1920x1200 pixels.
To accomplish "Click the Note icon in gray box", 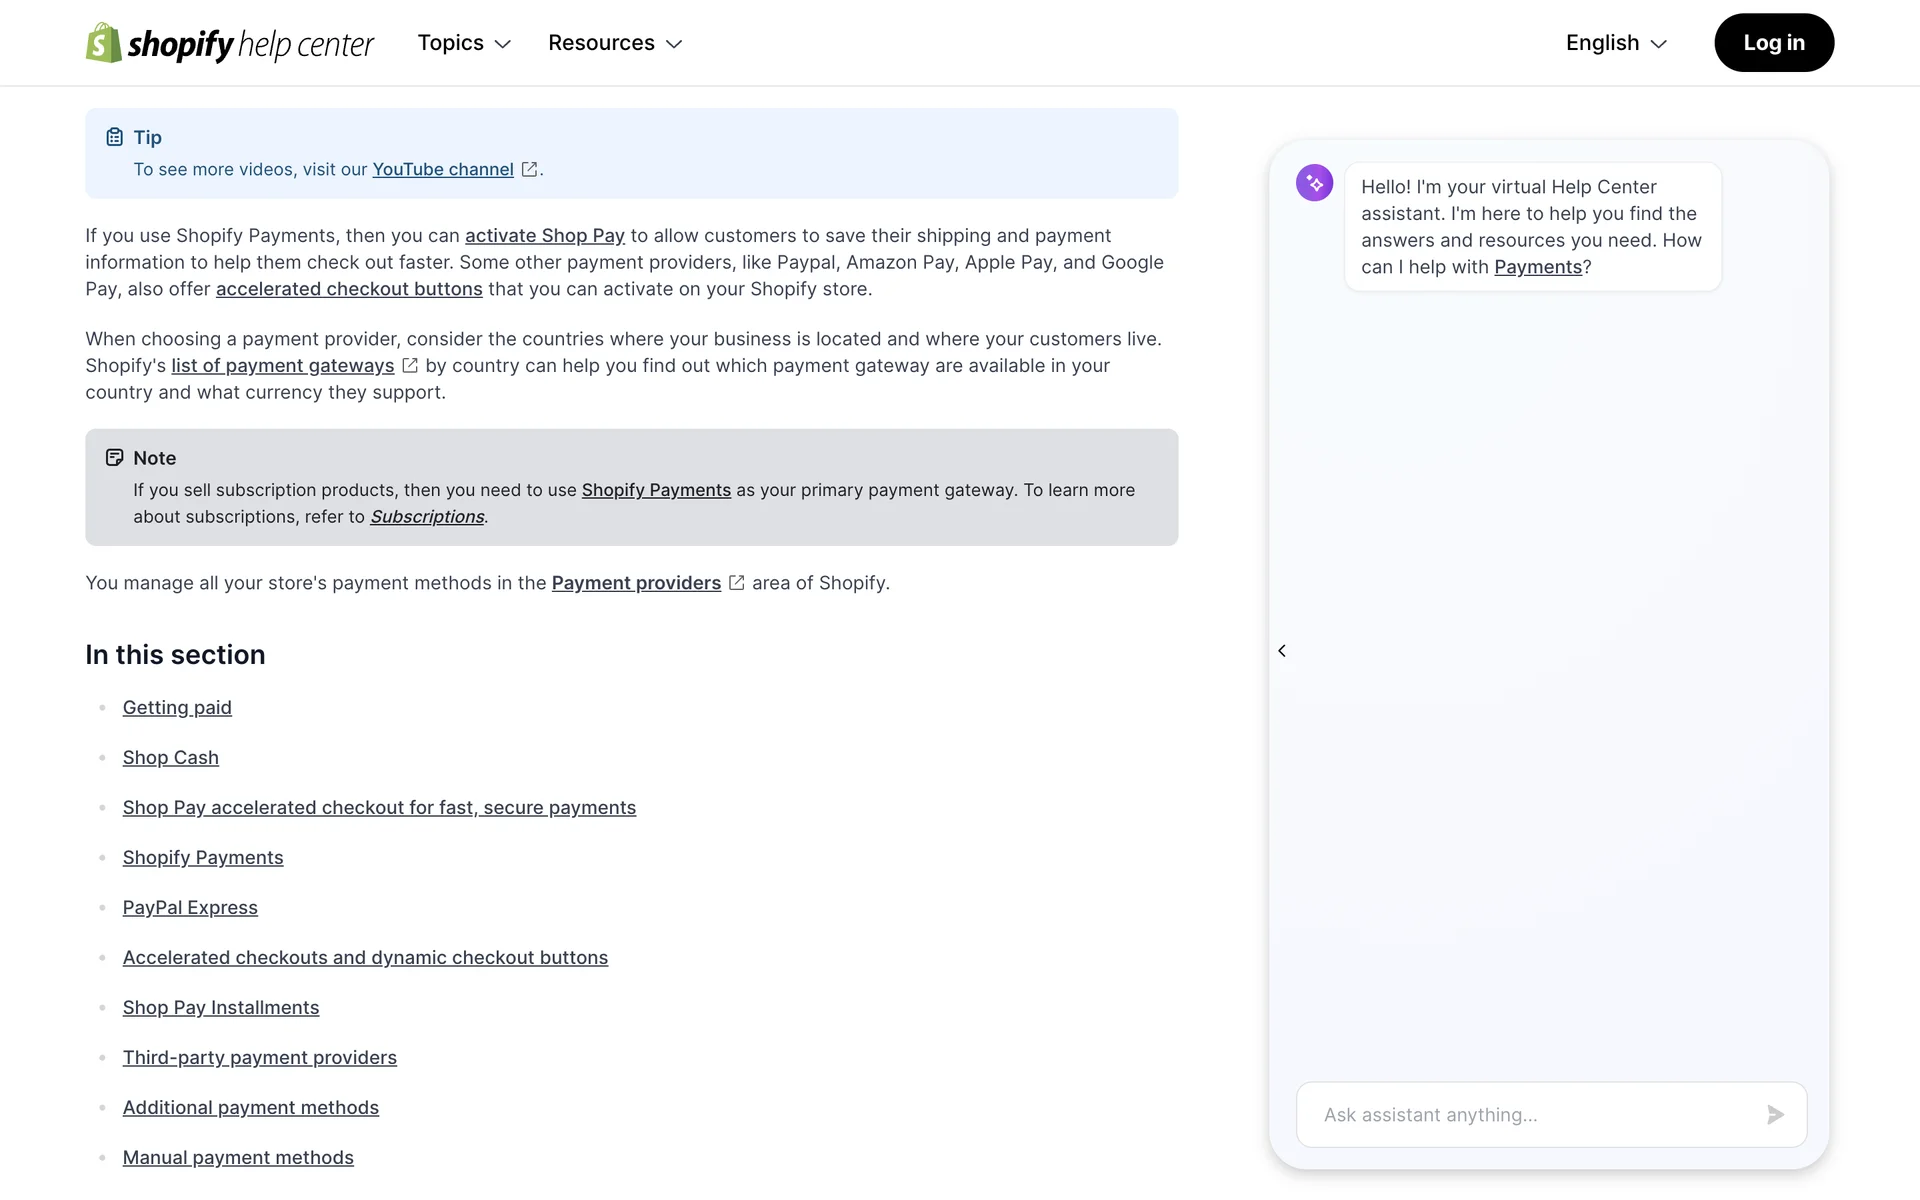I will tap(115, 457).
